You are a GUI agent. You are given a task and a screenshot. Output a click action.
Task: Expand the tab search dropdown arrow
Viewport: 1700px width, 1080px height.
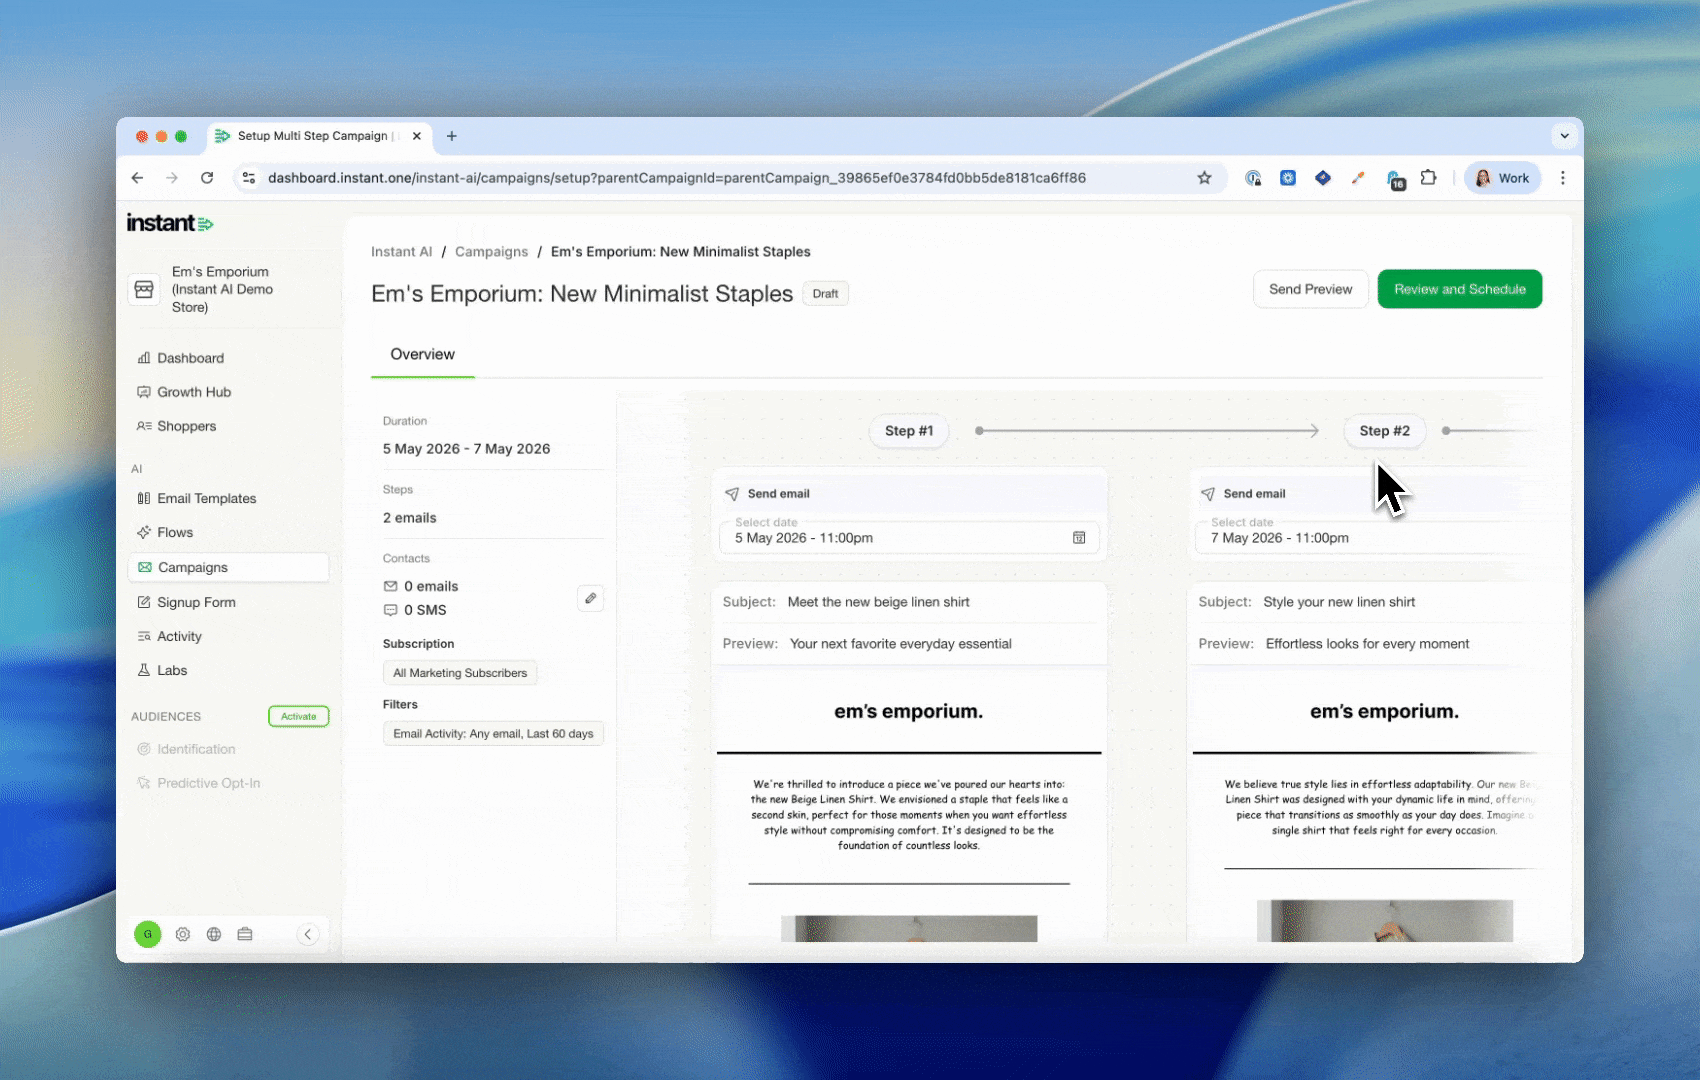[x=1565, y=136]
